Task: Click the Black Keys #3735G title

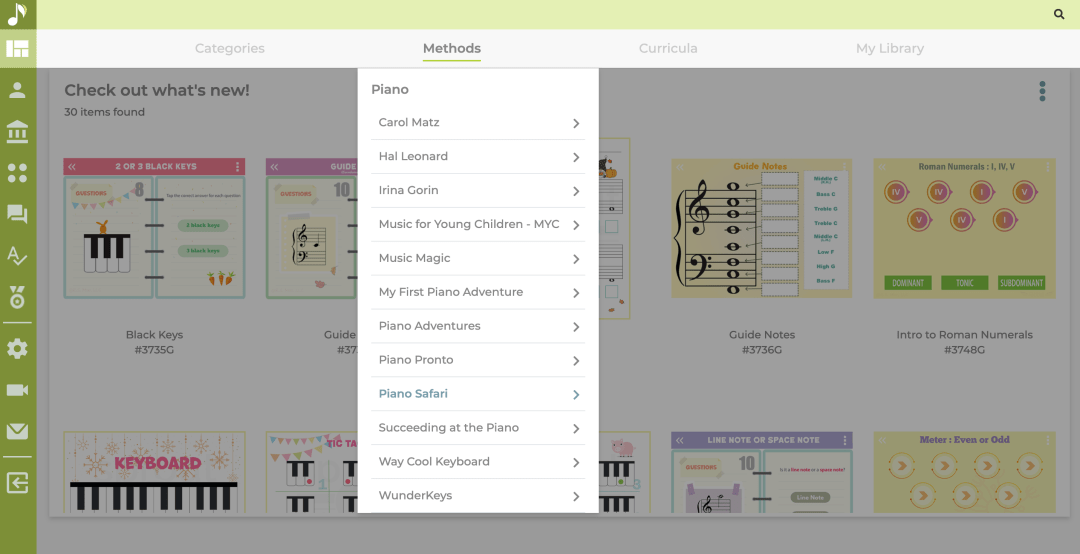Action: [154, 342]
